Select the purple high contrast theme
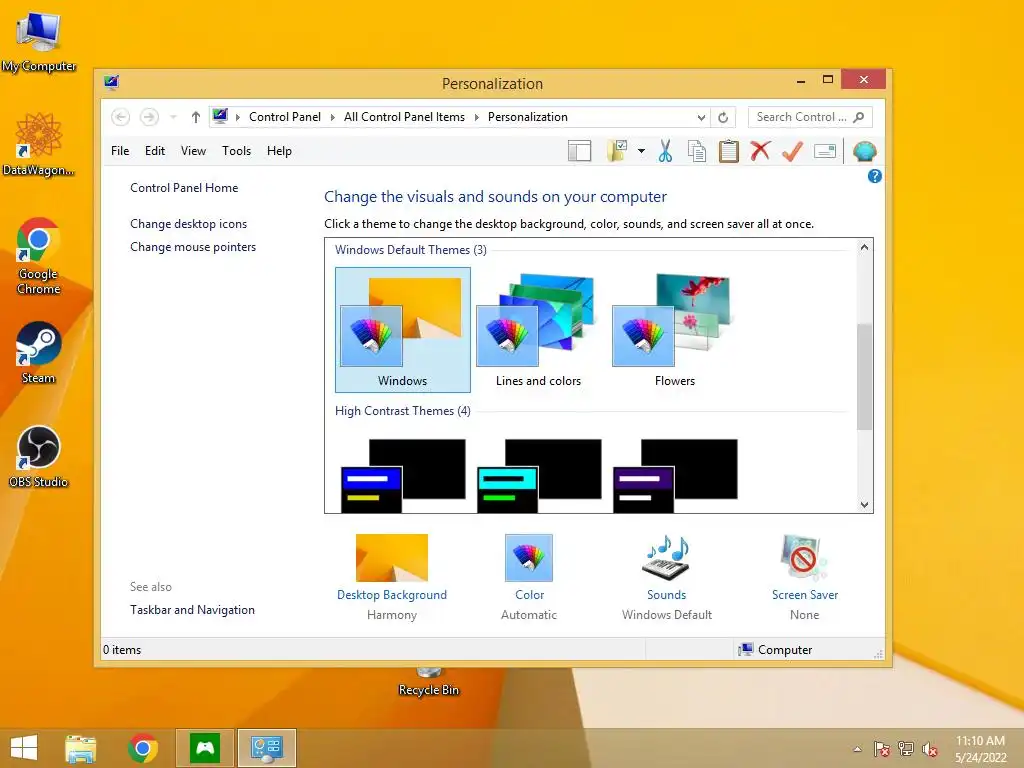1024x768 pixels. [675, 475]
